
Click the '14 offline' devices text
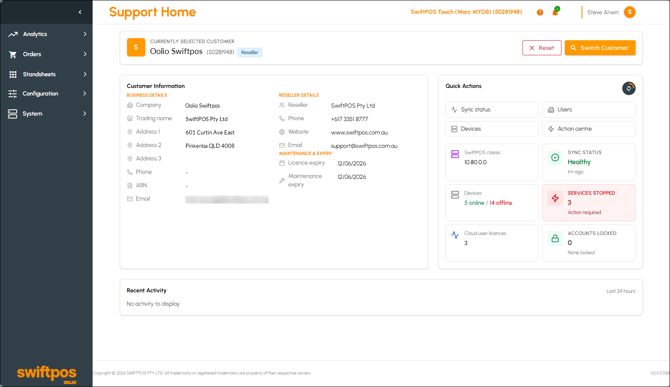[501, 203]
